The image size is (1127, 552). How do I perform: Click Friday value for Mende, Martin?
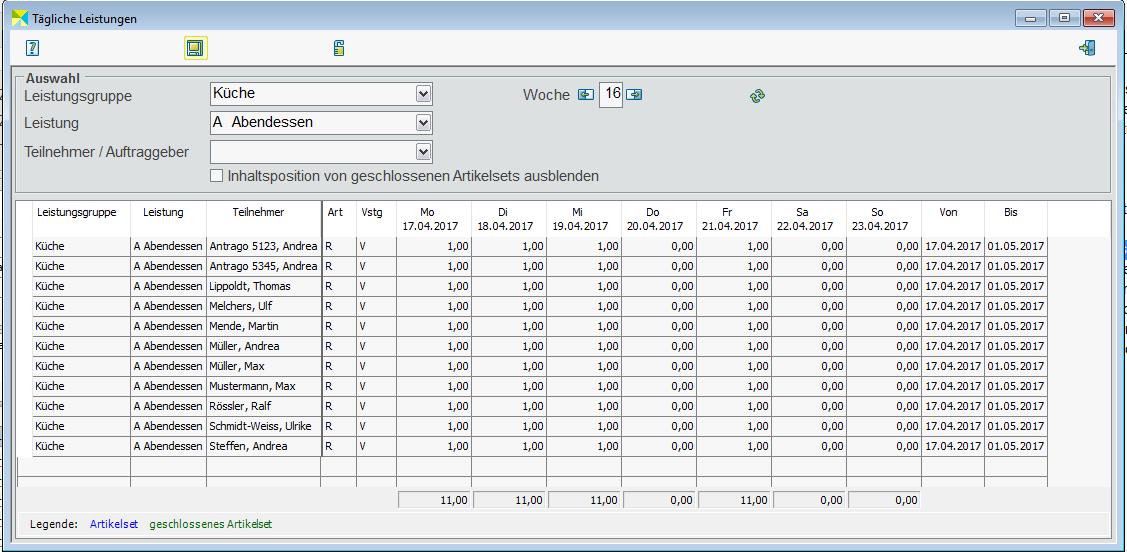734,326
